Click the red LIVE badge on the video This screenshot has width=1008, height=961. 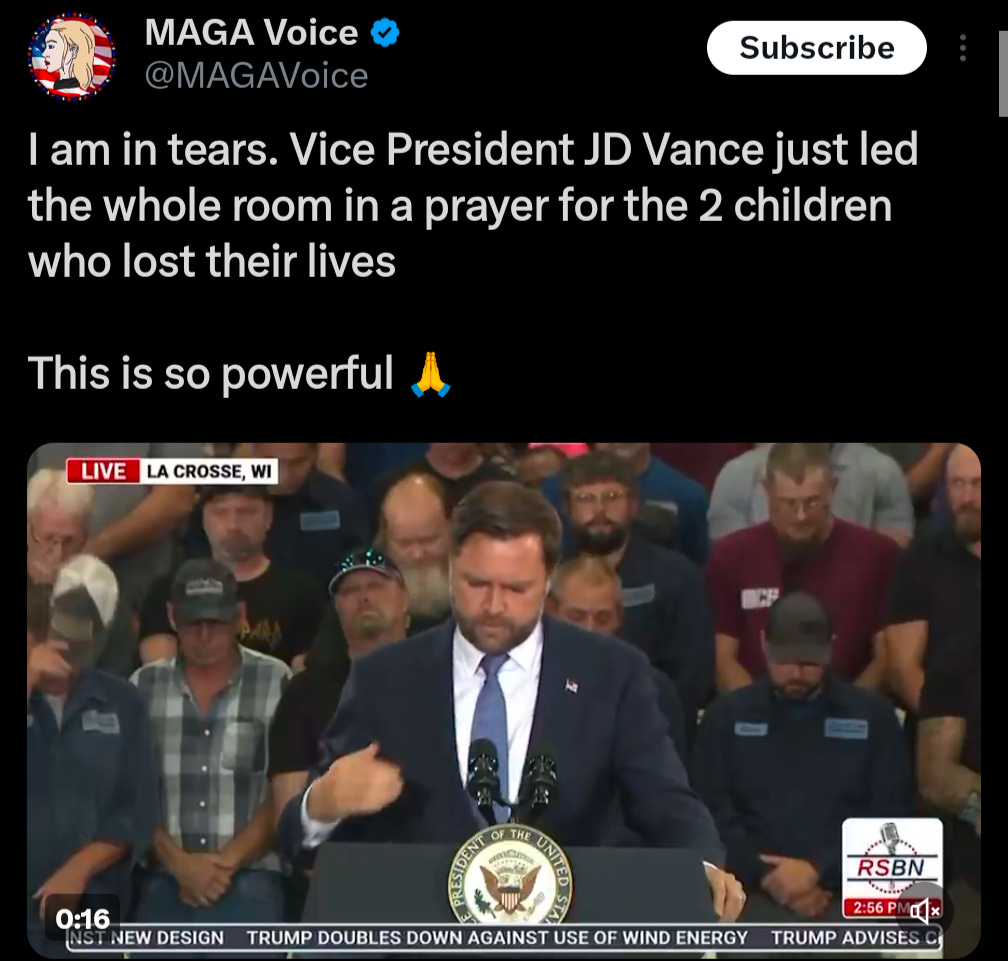tap(104, 471)
